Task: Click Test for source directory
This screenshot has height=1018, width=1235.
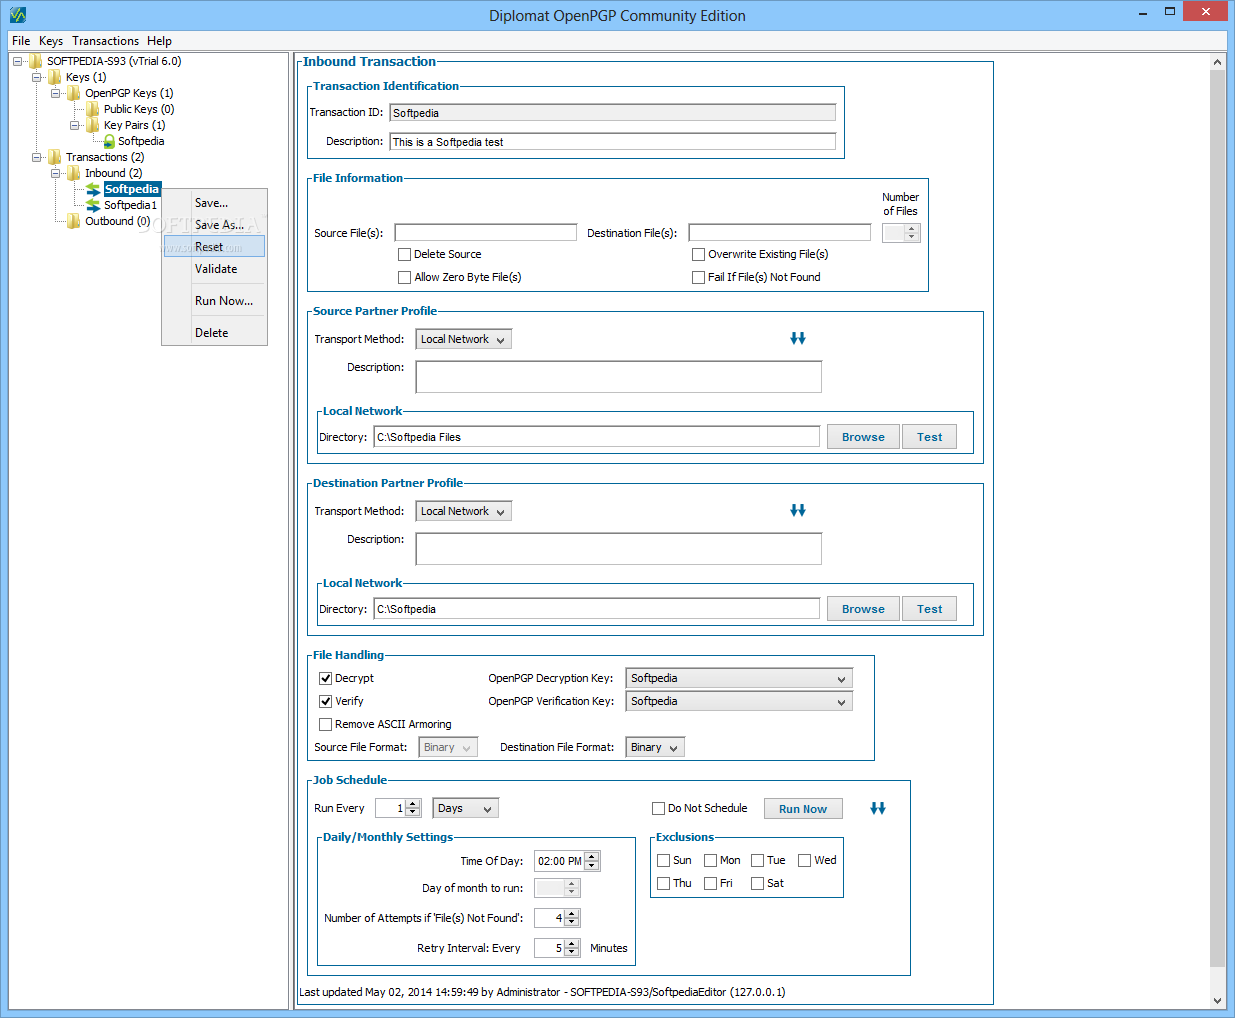Action: [930, 437]
